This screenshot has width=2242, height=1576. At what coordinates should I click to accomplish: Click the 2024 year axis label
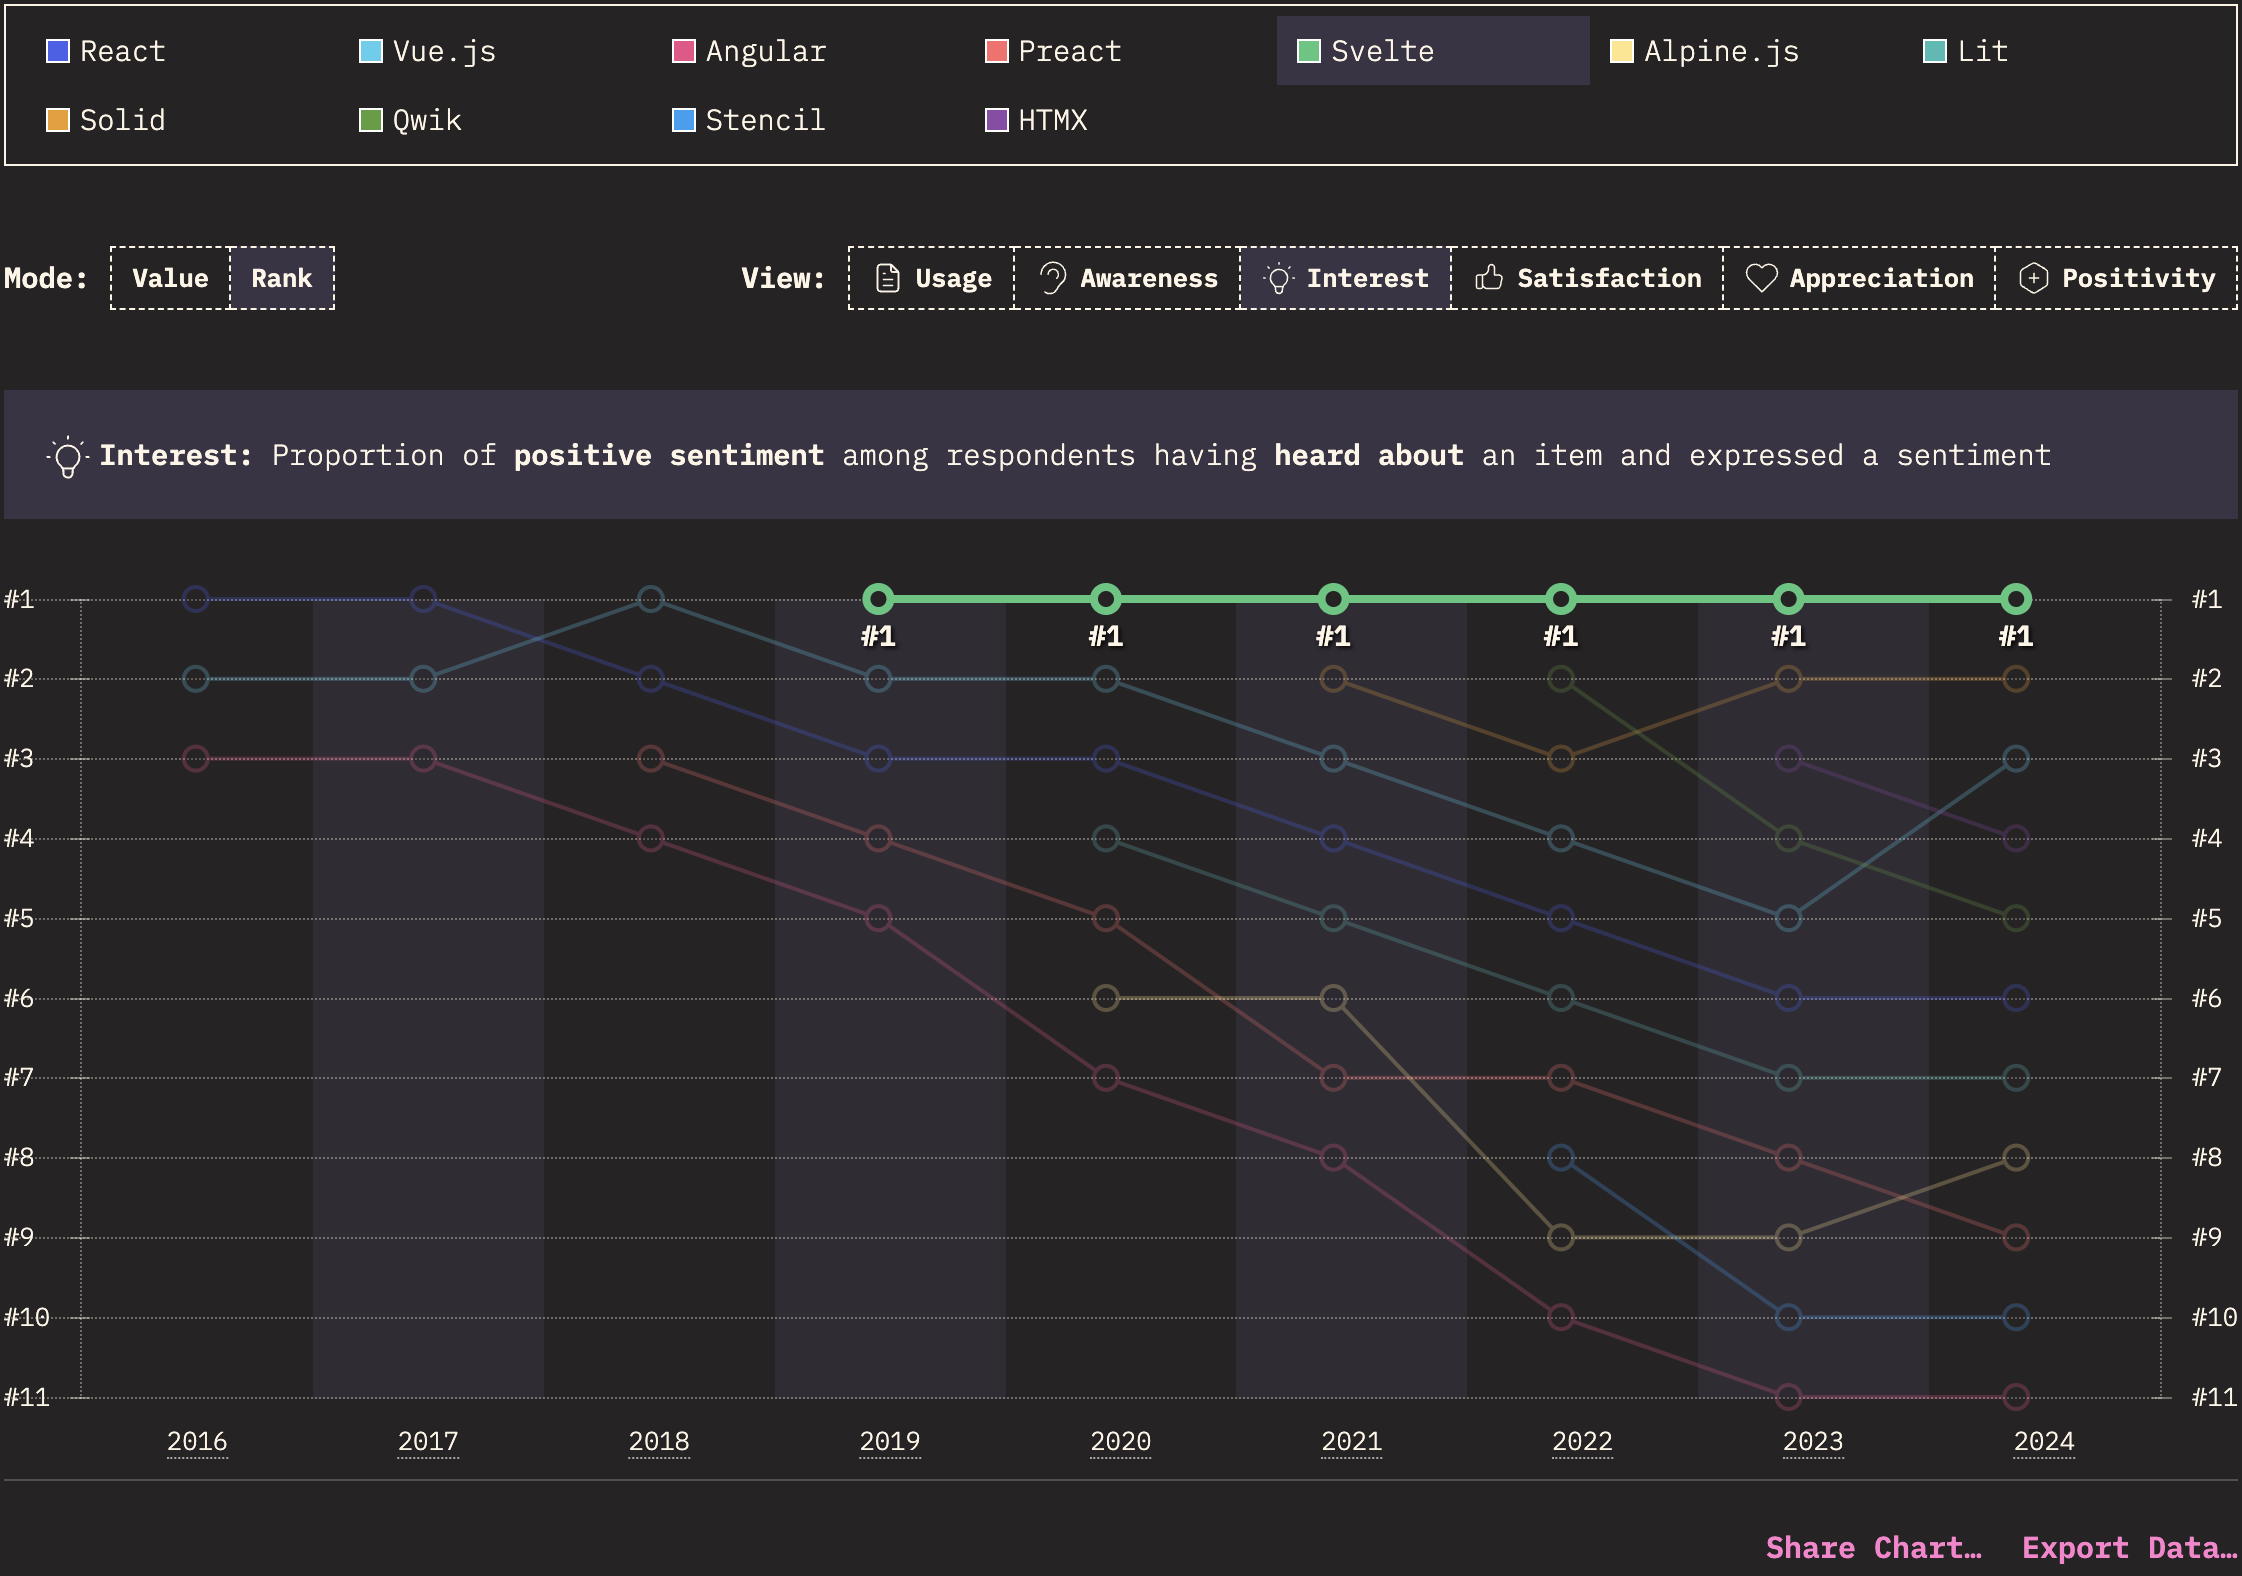click(2044, 1441)
